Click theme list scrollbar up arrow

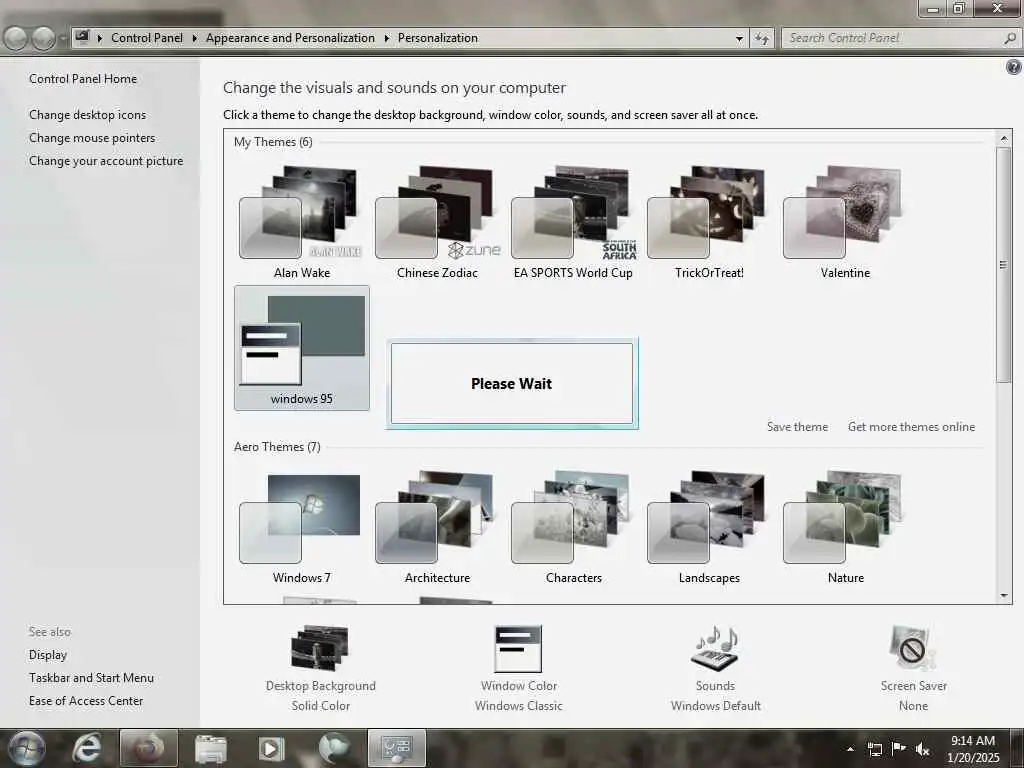click(1004, 138)
